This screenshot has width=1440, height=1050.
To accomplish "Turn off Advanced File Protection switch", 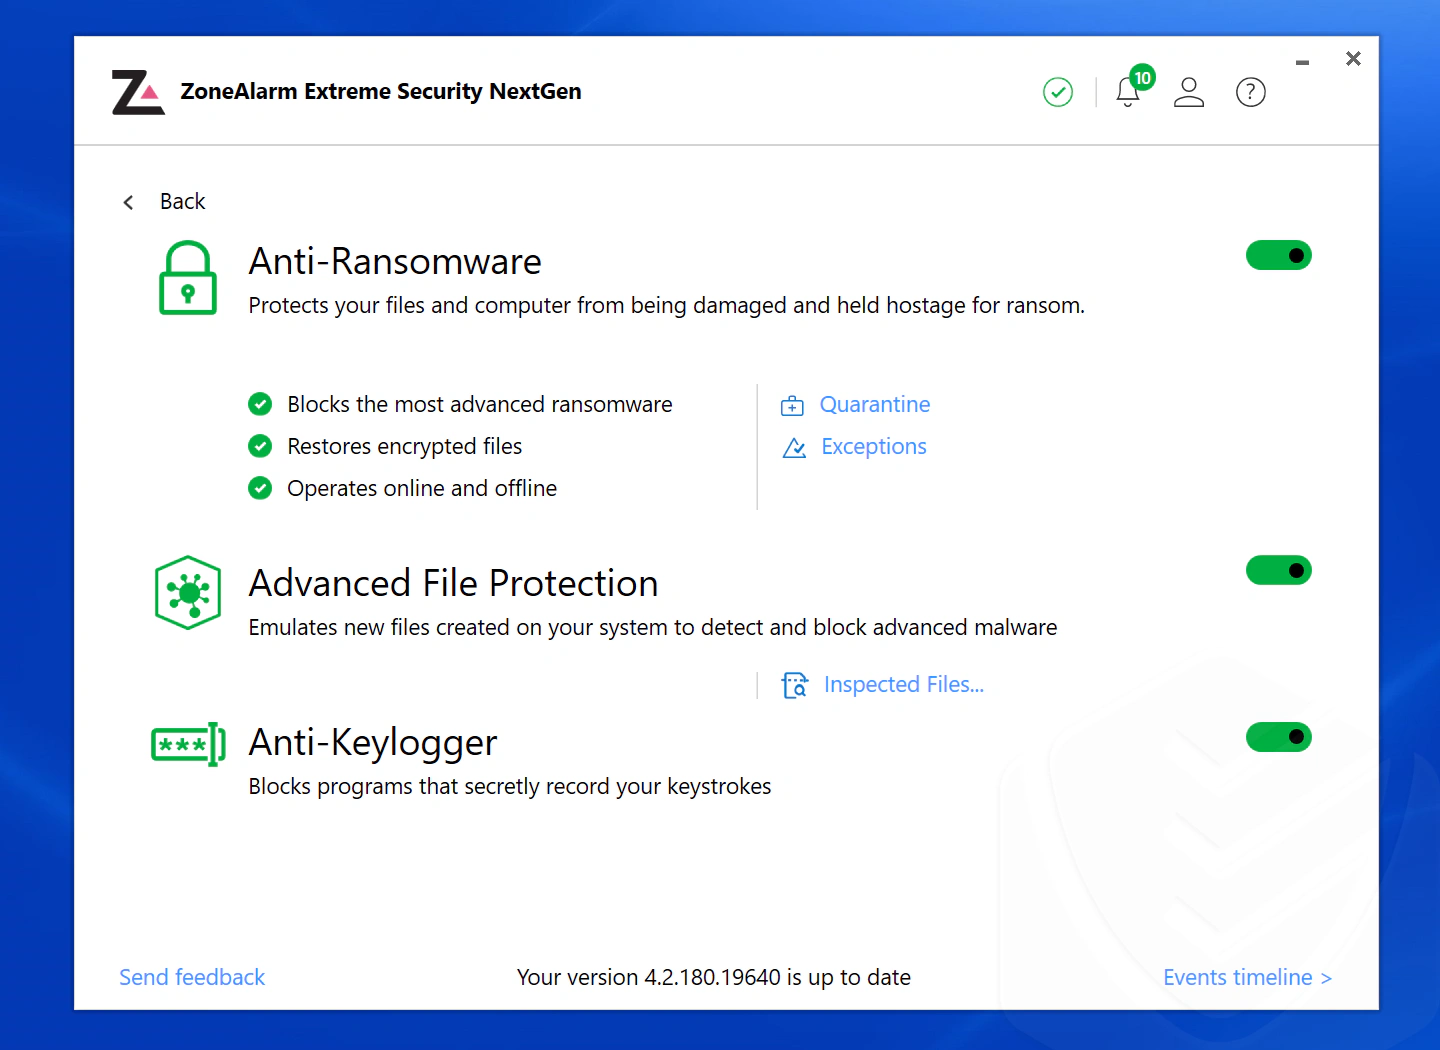I will click(x=1279, y=570).
